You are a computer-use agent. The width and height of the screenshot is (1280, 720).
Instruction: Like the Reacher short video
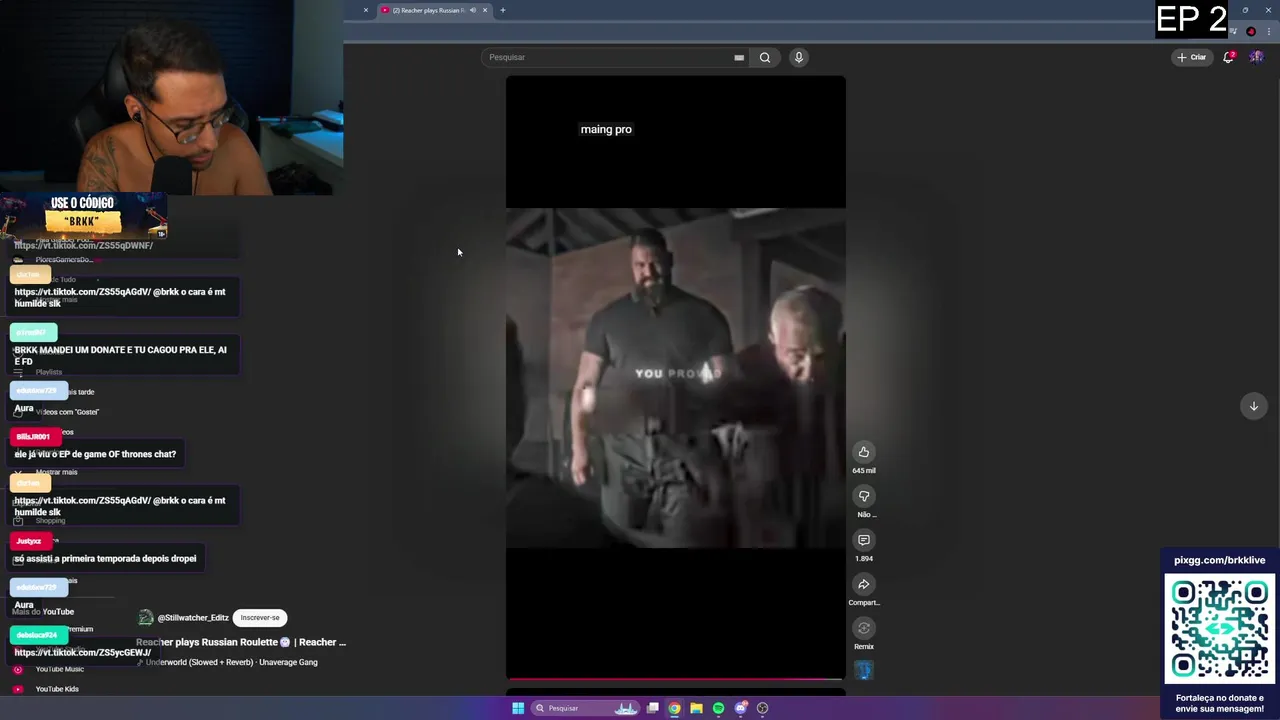tap(864, 452)
